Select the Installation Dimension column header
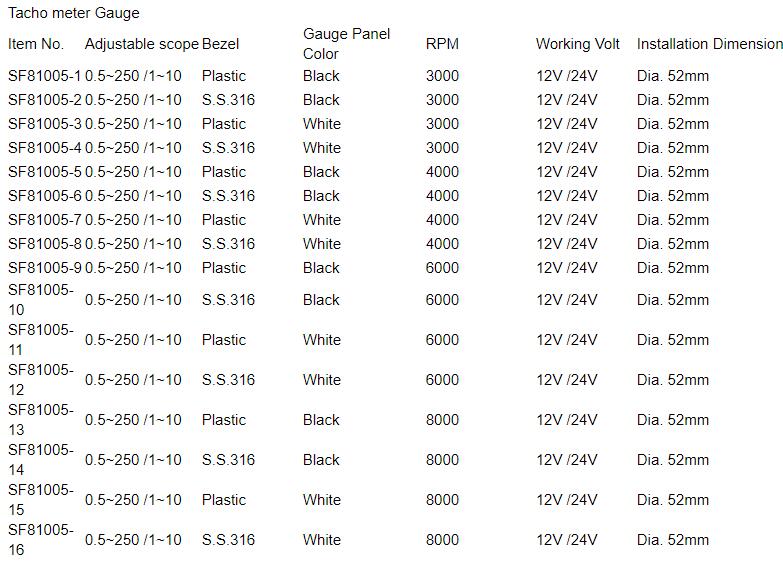Screen dimensions: 783x569 tap(709, 44)
